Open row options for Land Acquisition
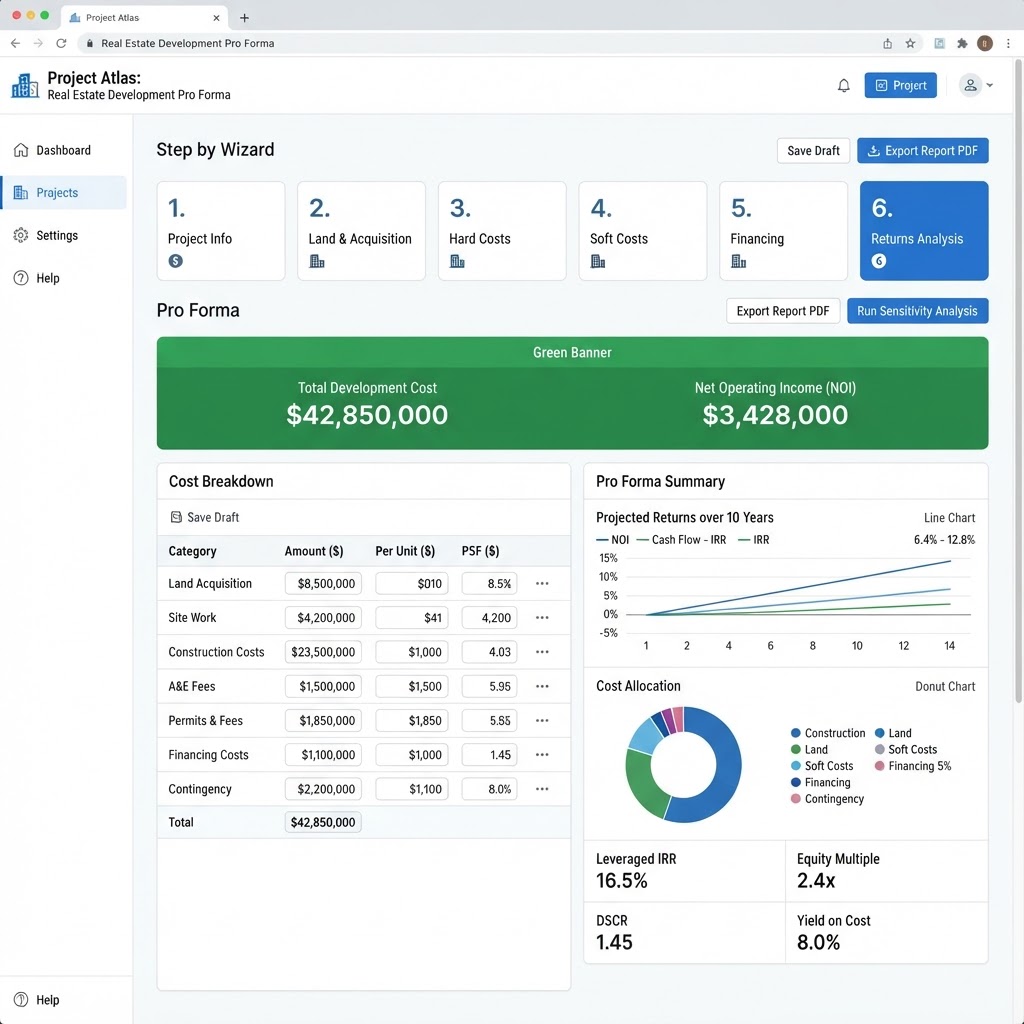 pyautogui.click(x=542, y=584)
